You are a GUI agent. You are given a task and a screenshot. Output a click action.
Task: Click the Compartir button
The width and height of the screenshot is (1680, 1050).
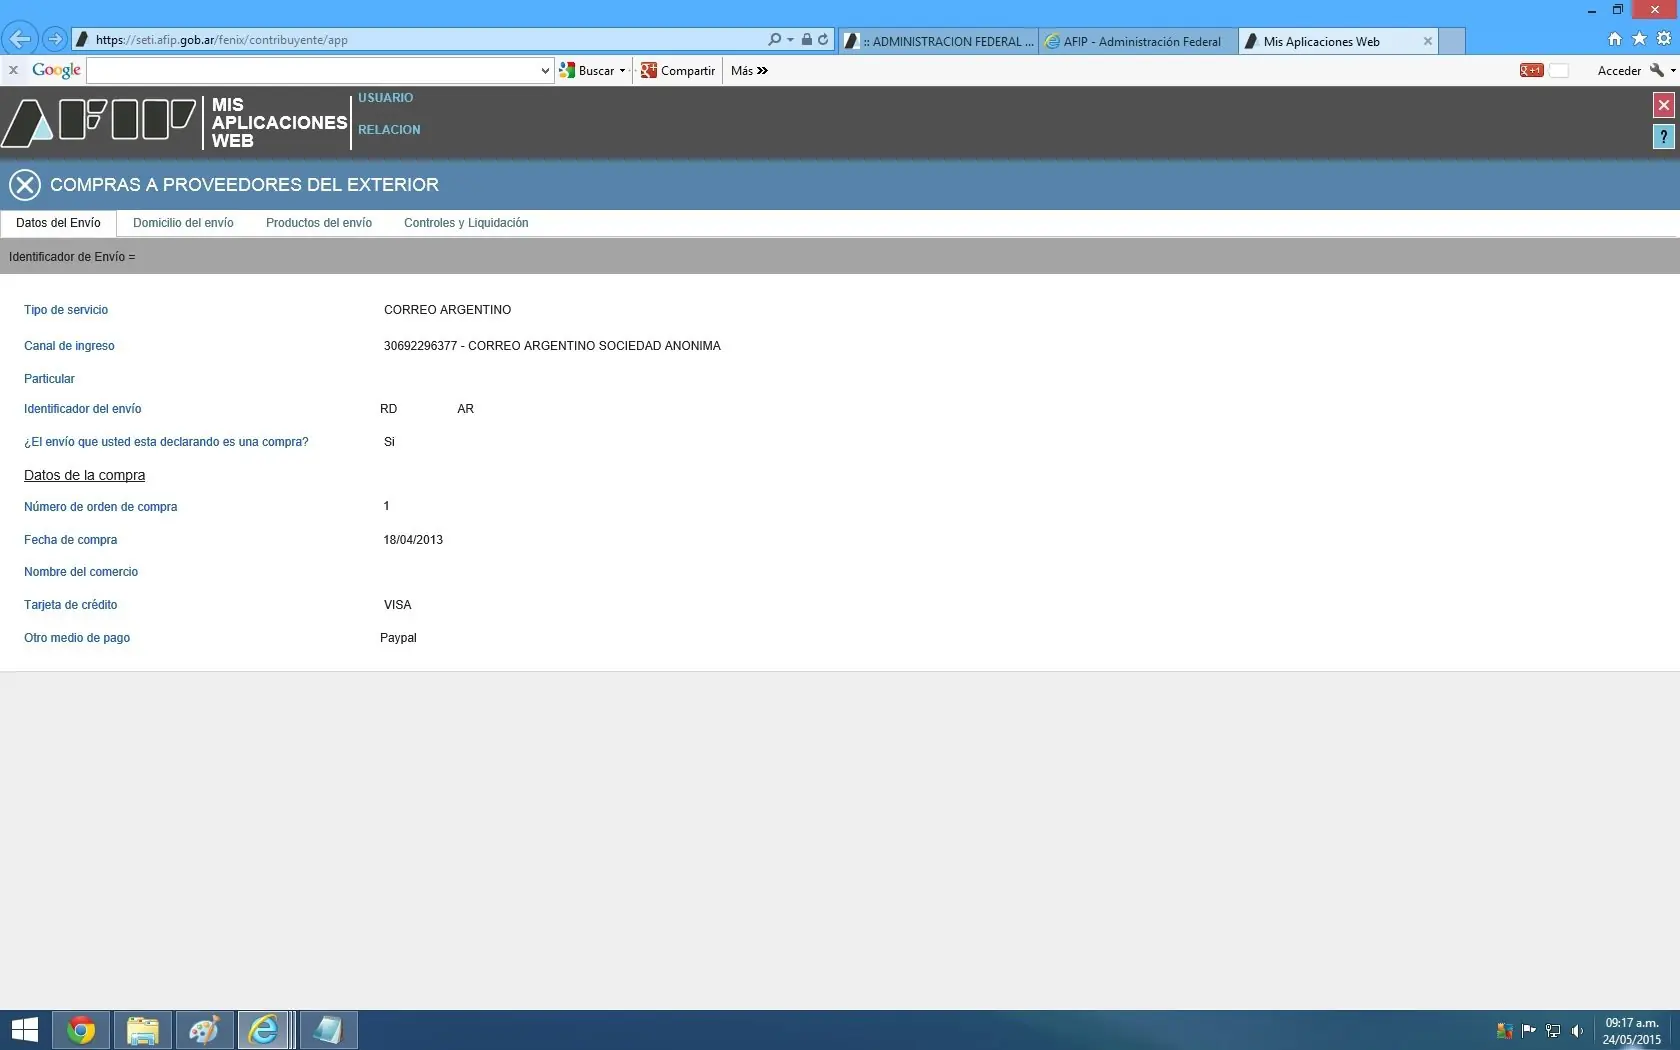(x=678, y=71)
